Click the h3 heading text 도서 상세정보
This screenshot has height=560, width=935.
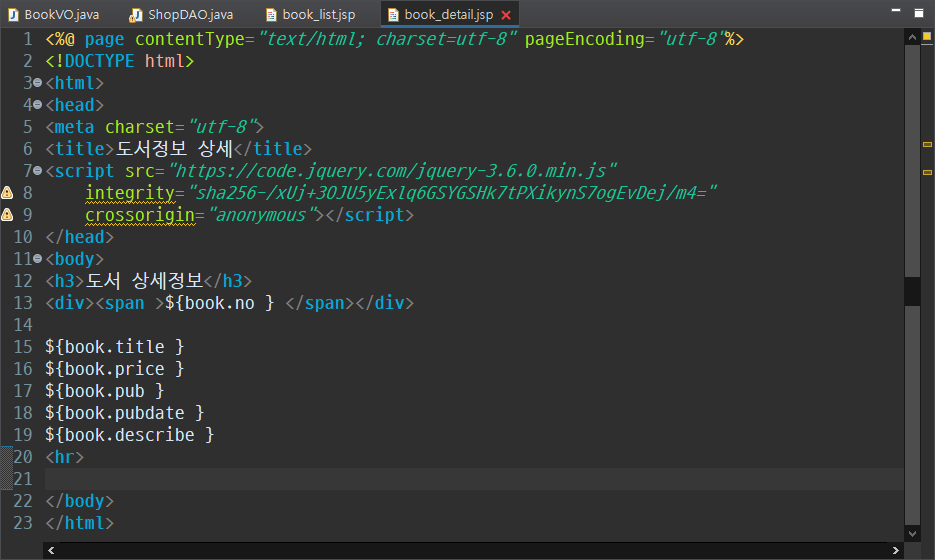pyautogui.click(x=145, y=280)
